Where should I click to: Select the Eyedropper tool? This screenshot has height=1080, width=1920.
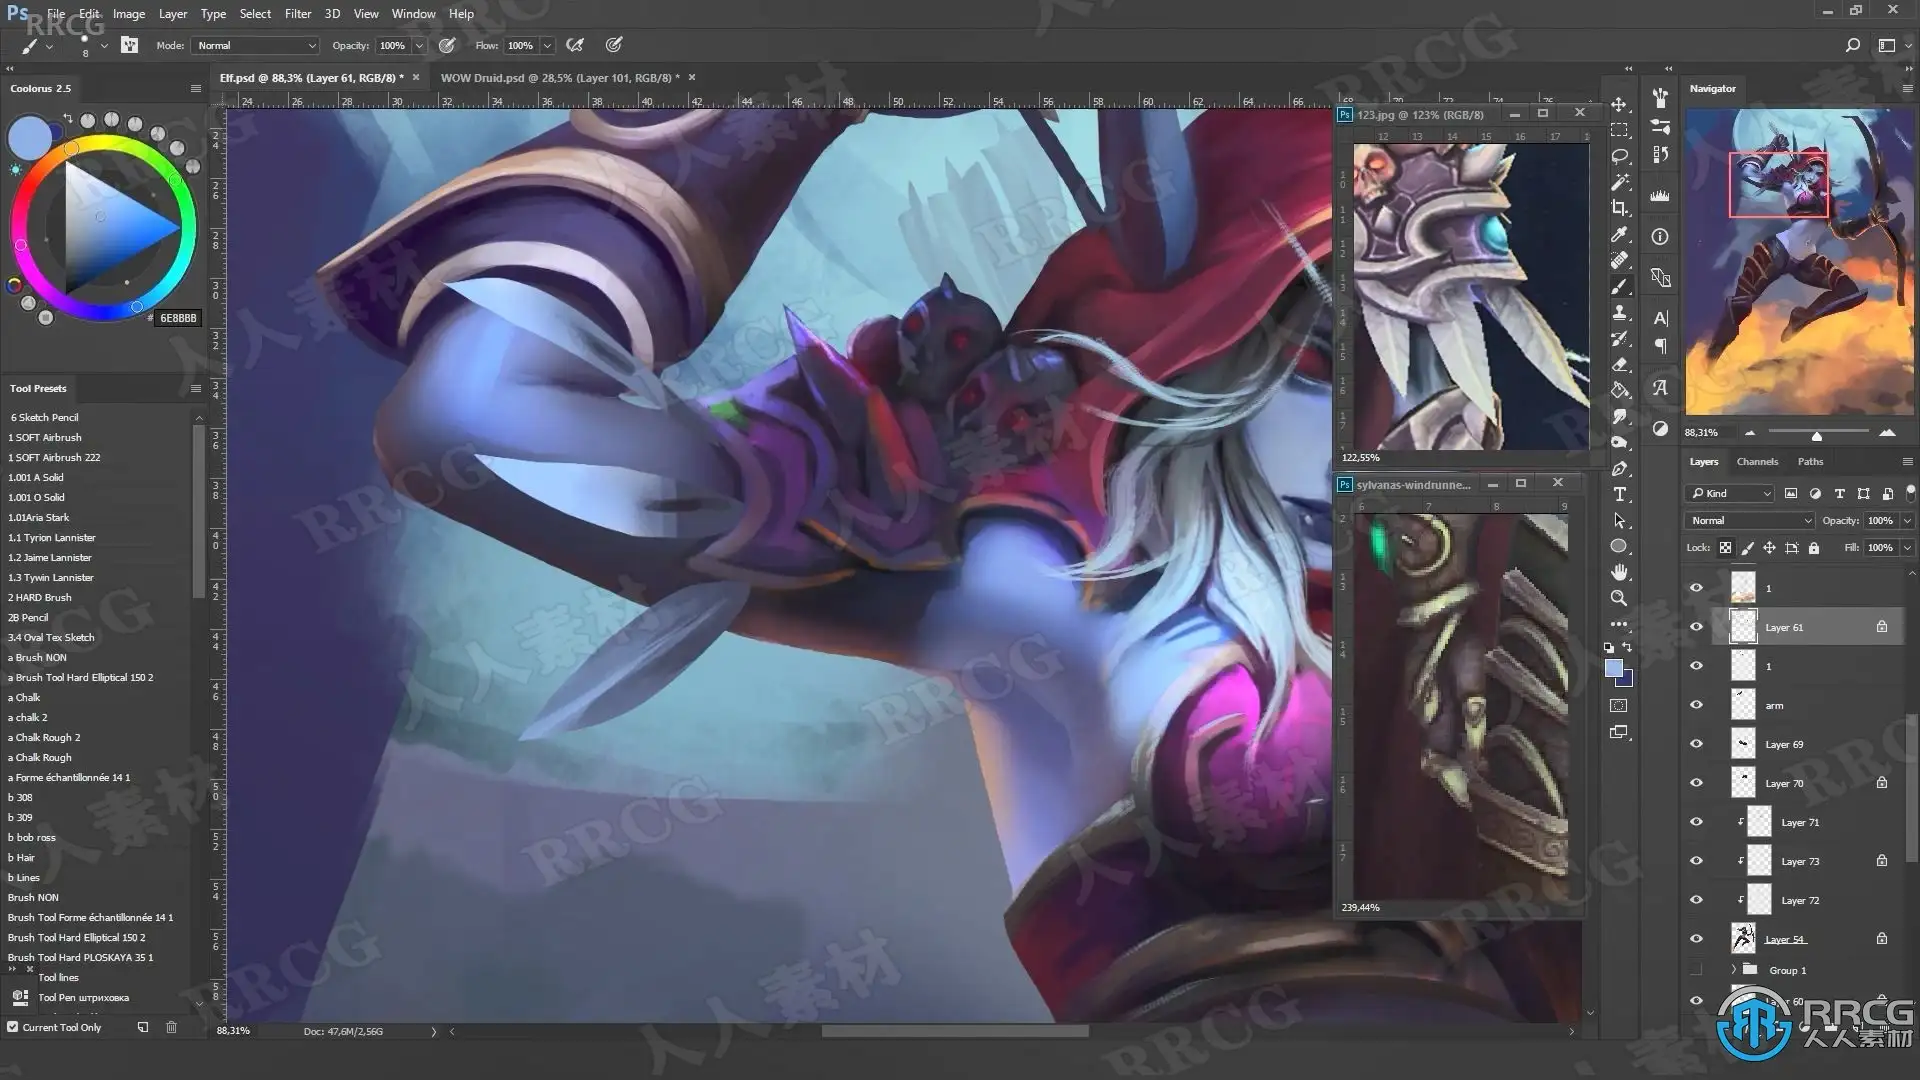click(x=1619, y=235)
